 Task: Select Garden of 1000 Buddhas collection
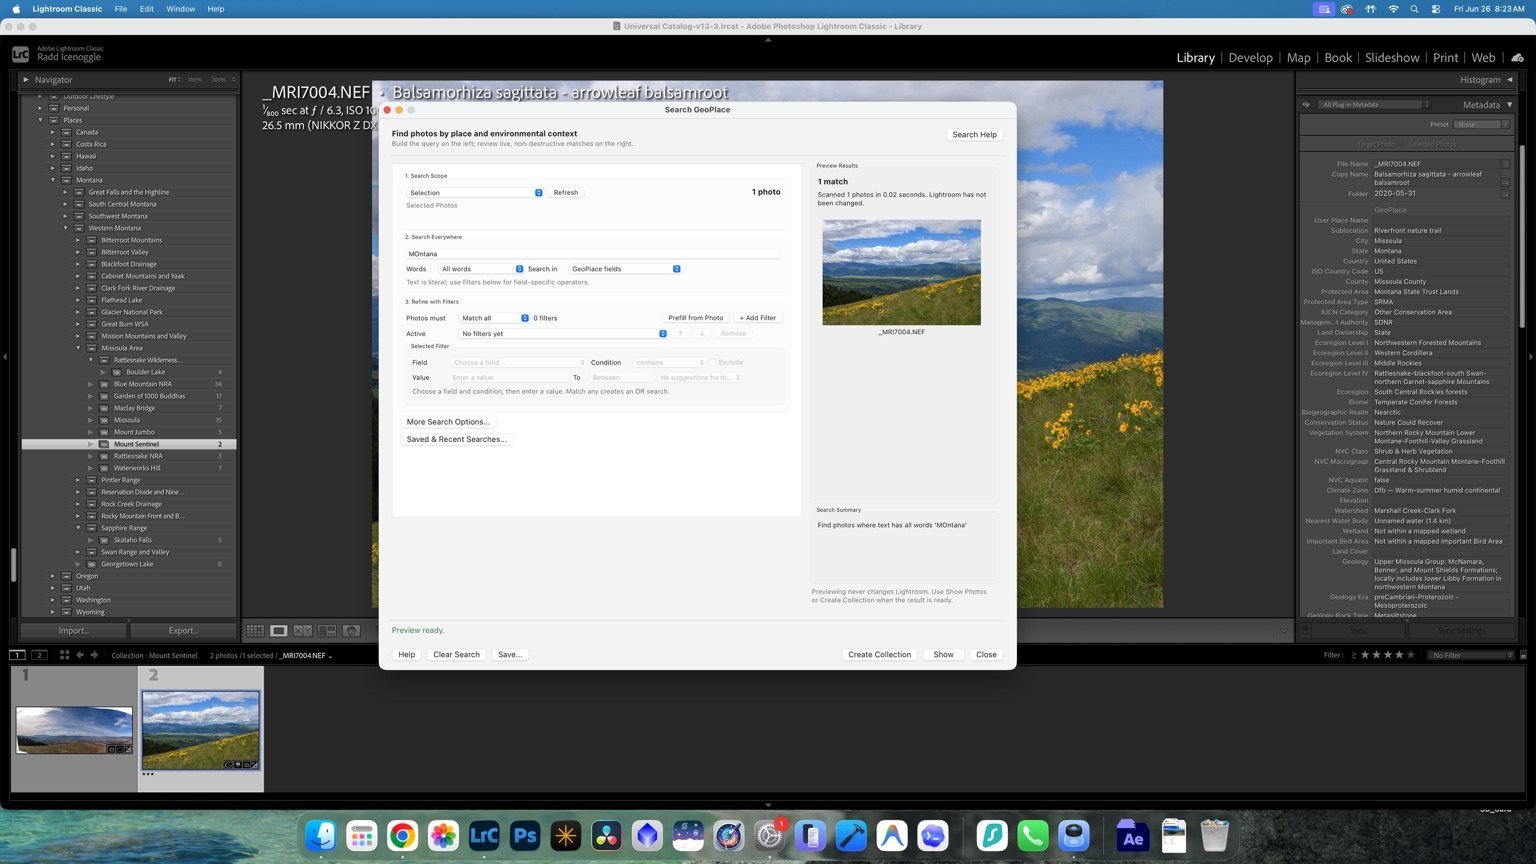pyautogui.click(x=149, y=396)
